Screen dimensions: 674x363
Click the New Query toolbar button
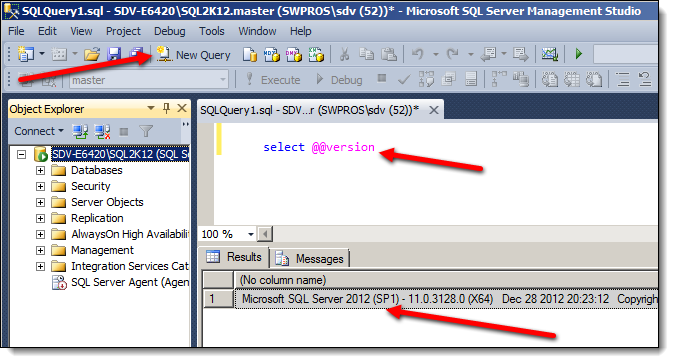[194, 55]
